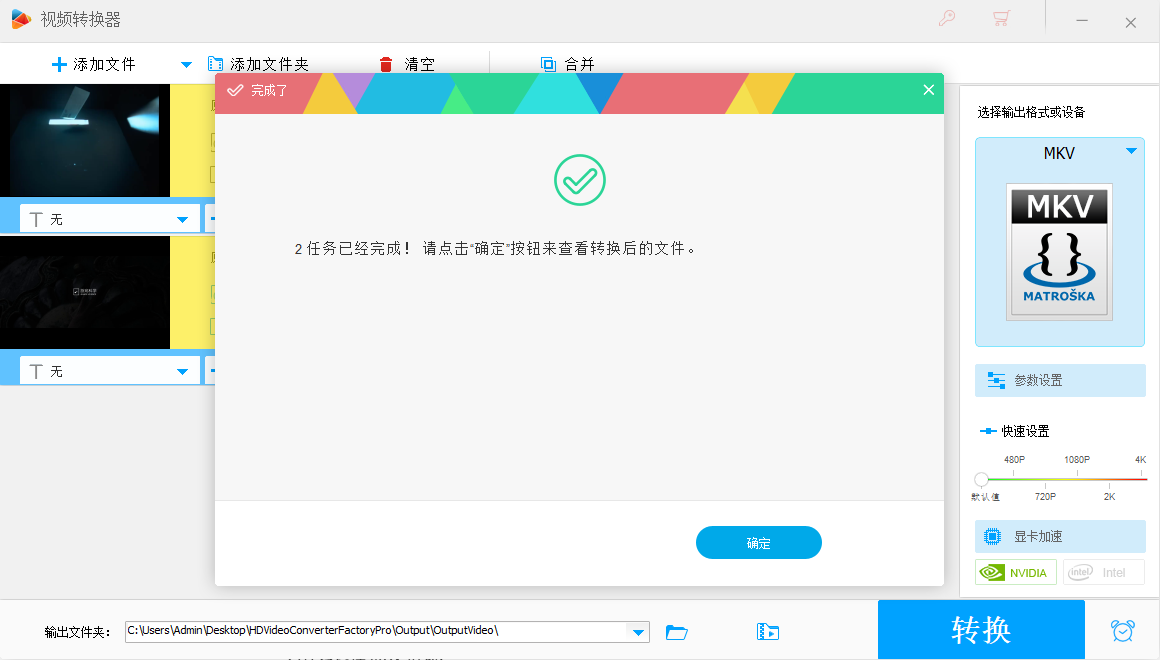Click the registration key icon
The image size is (1160, 660).
pyautogui.click(x=946, y=19)
